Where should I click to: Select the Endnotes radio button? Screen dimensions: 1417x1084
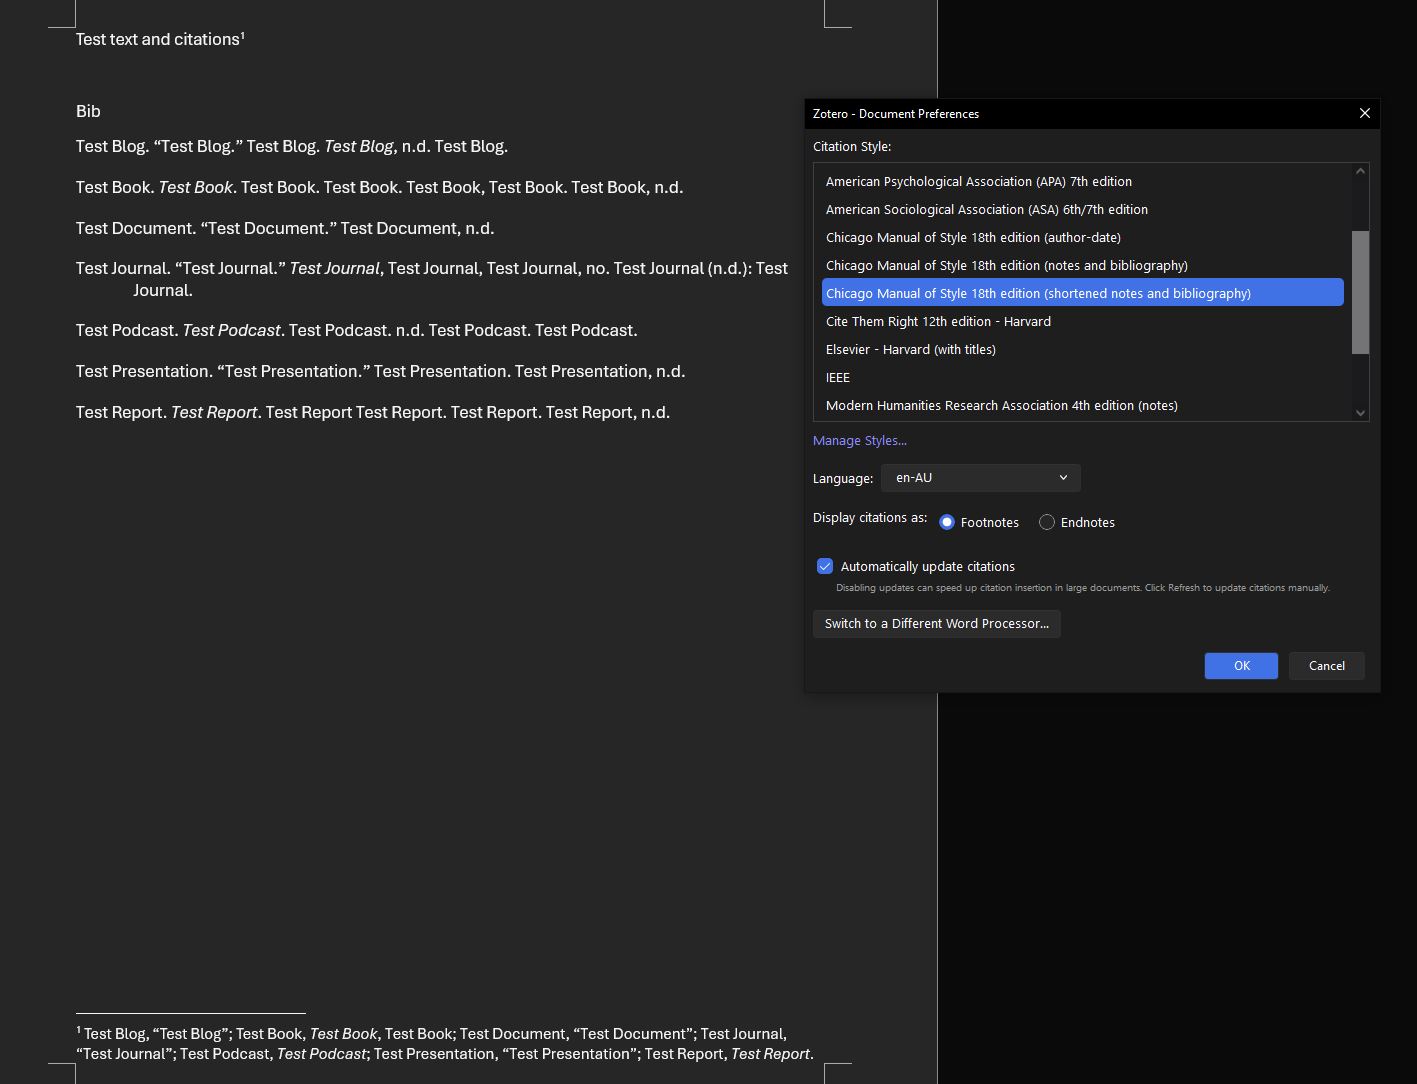point(1047,522)
